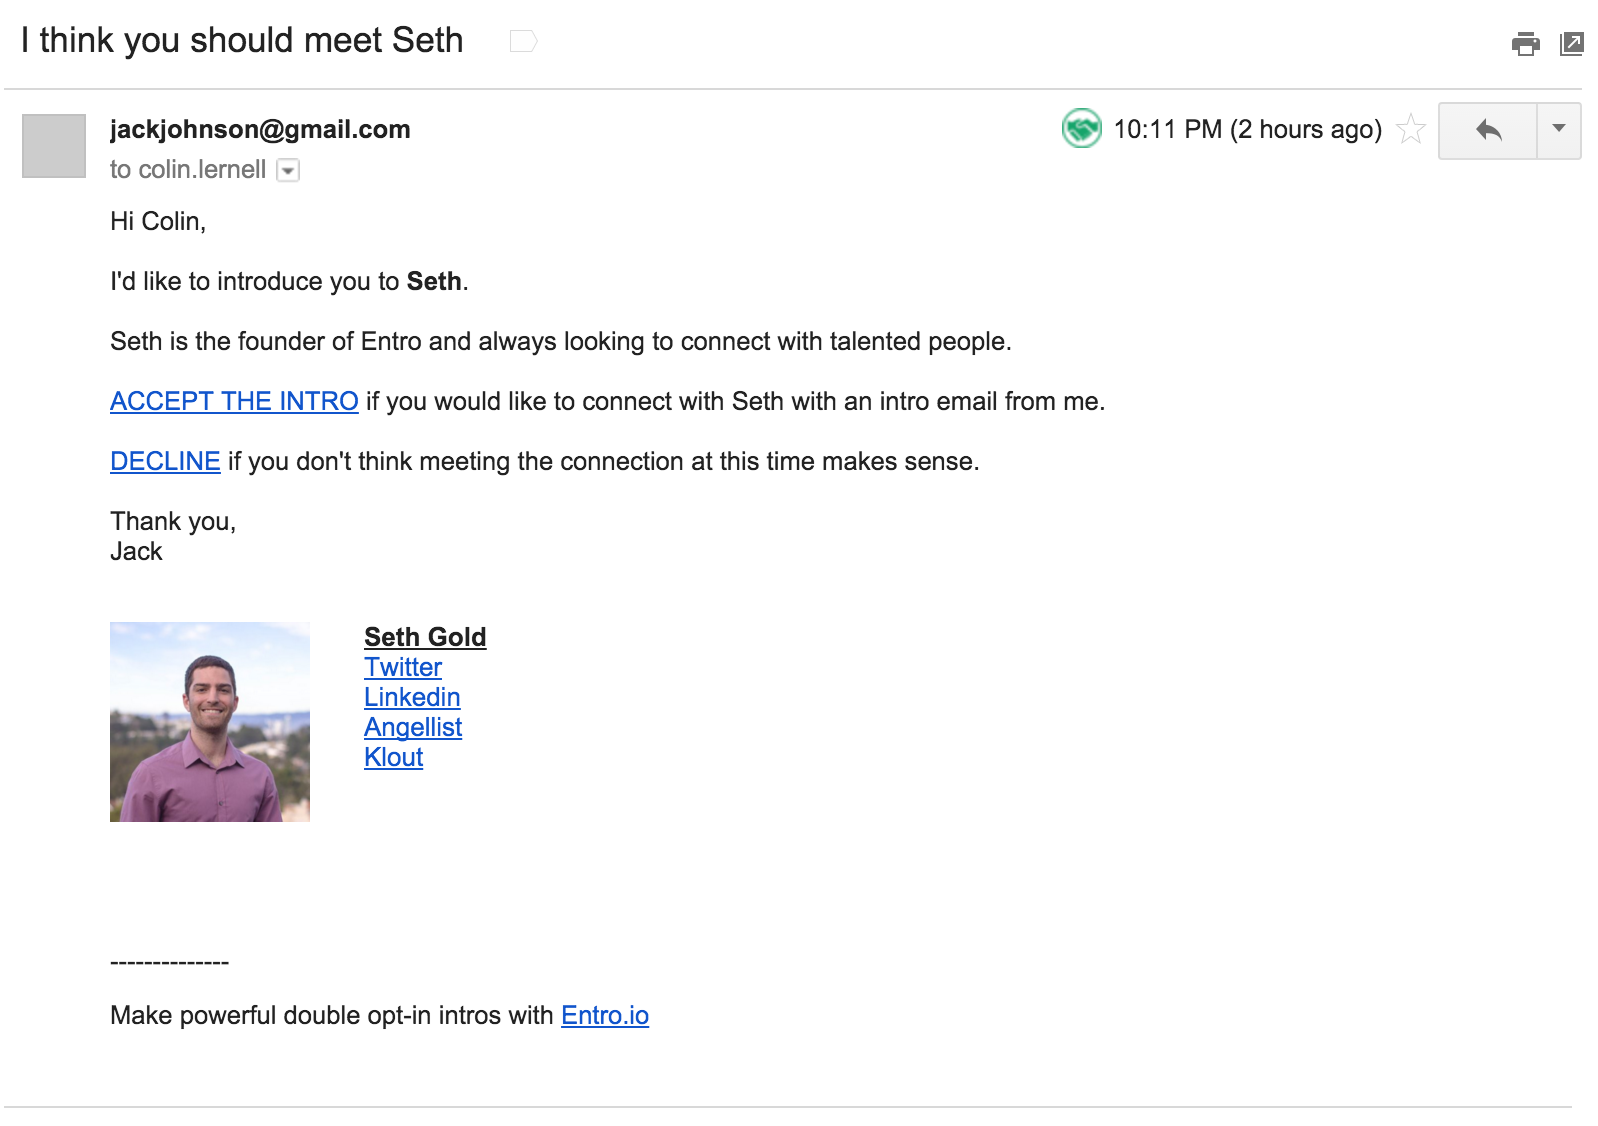
Task: Star this email message
Action: (x=1410, y=129)
